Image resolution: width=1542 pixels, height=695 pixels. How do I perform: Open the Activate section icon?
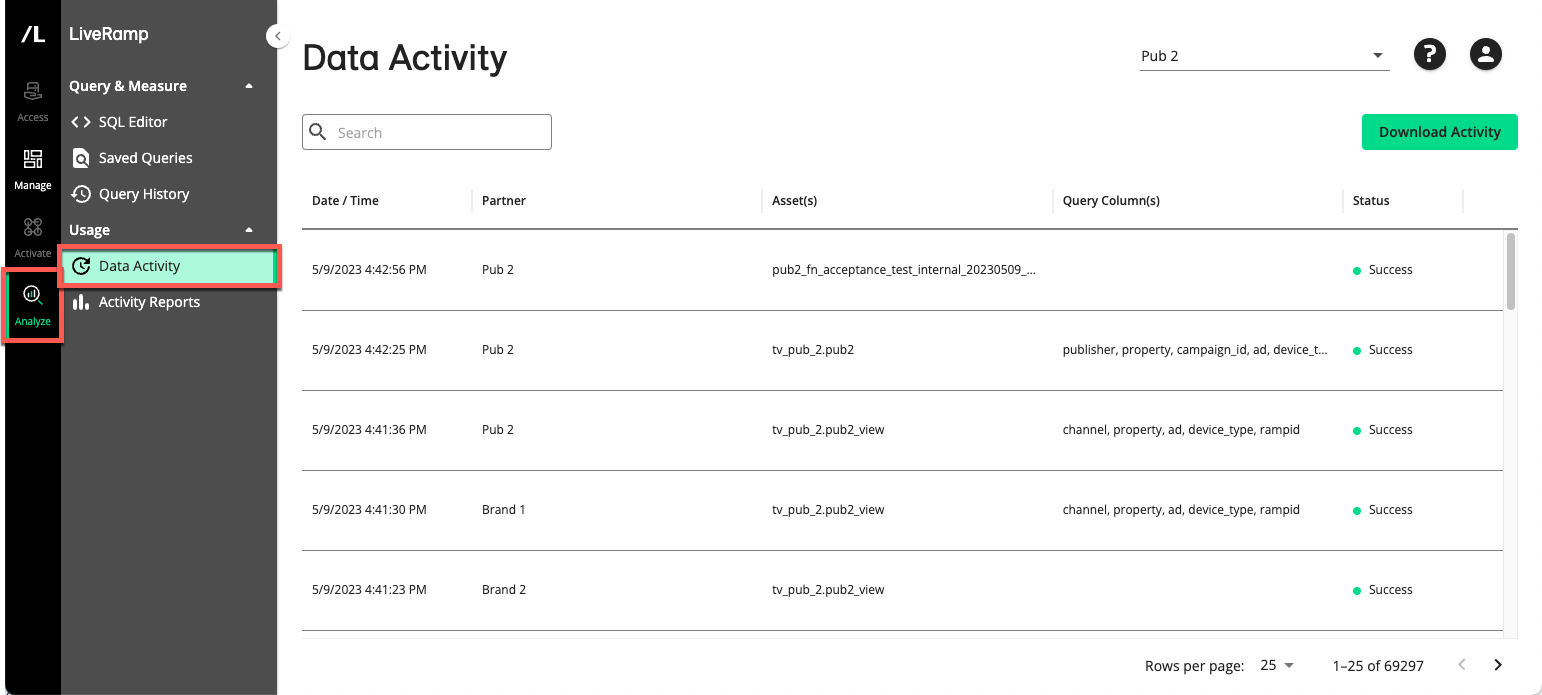pos(32,237)
